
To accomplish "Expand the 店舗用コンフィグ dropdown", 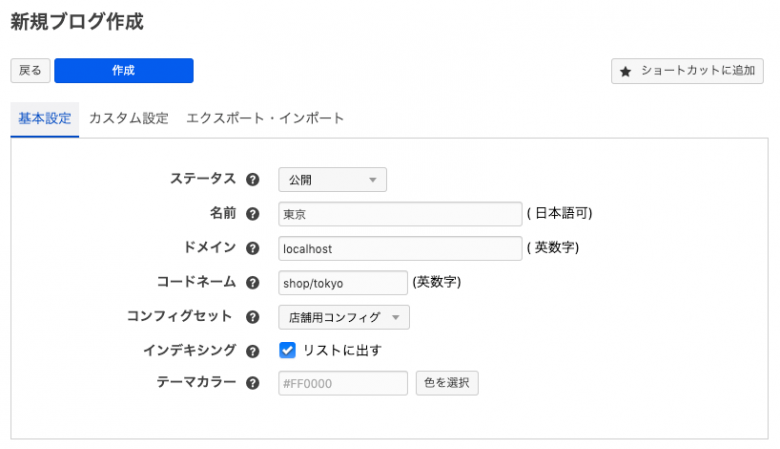I will (343, 317).
